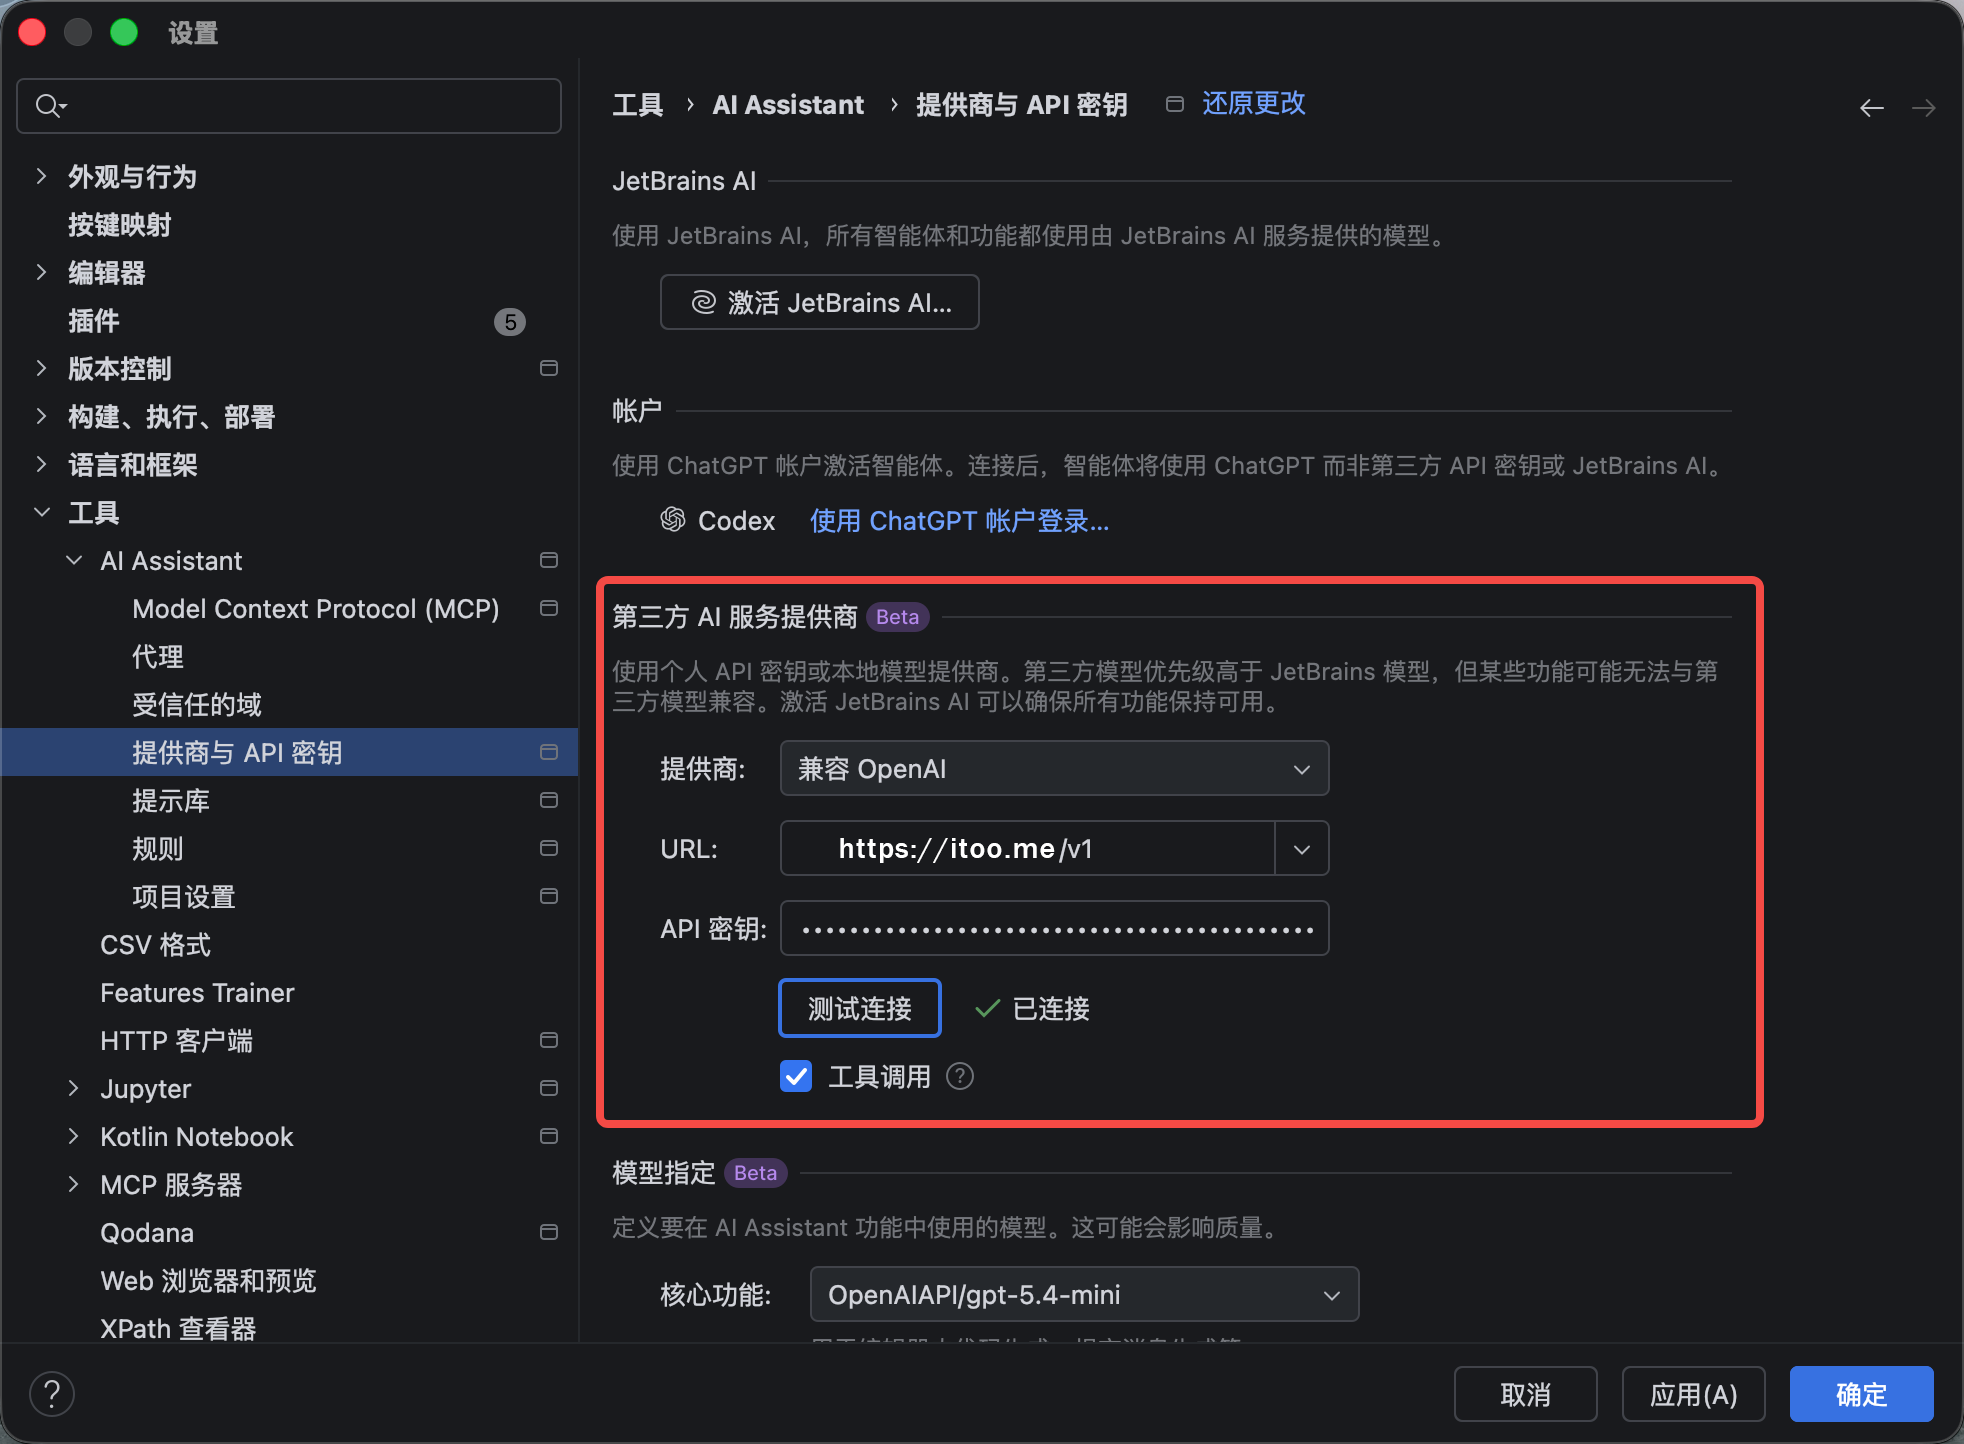1964x1444 pixels.
Task: Open help via the bottom-left question mark button
Action: click(52, 1394)
